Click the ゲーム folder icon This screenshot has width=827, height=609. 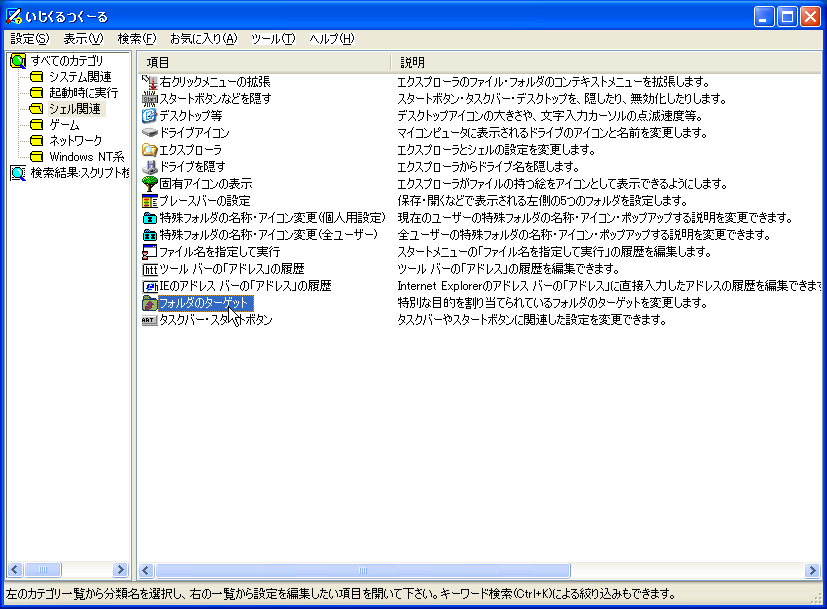tap(36, 125)
